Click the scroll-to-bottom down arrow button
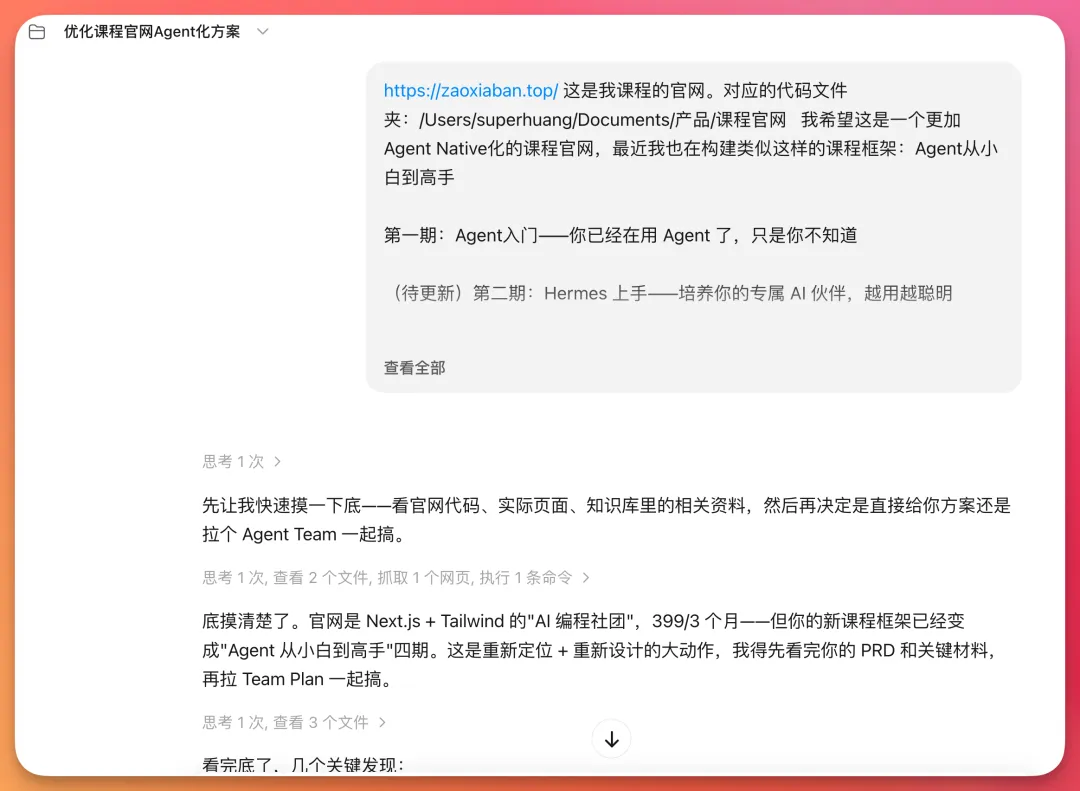This screenshot has width=1080, height=791. pyautogui.click(x=612, y=739)
